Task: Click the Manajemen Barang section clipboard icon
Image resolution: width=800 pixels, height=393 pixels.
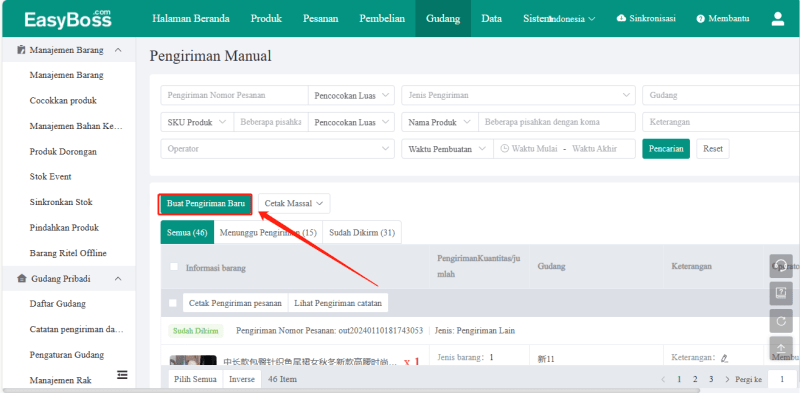Action: pyautogui.click(x=21, y=50)
